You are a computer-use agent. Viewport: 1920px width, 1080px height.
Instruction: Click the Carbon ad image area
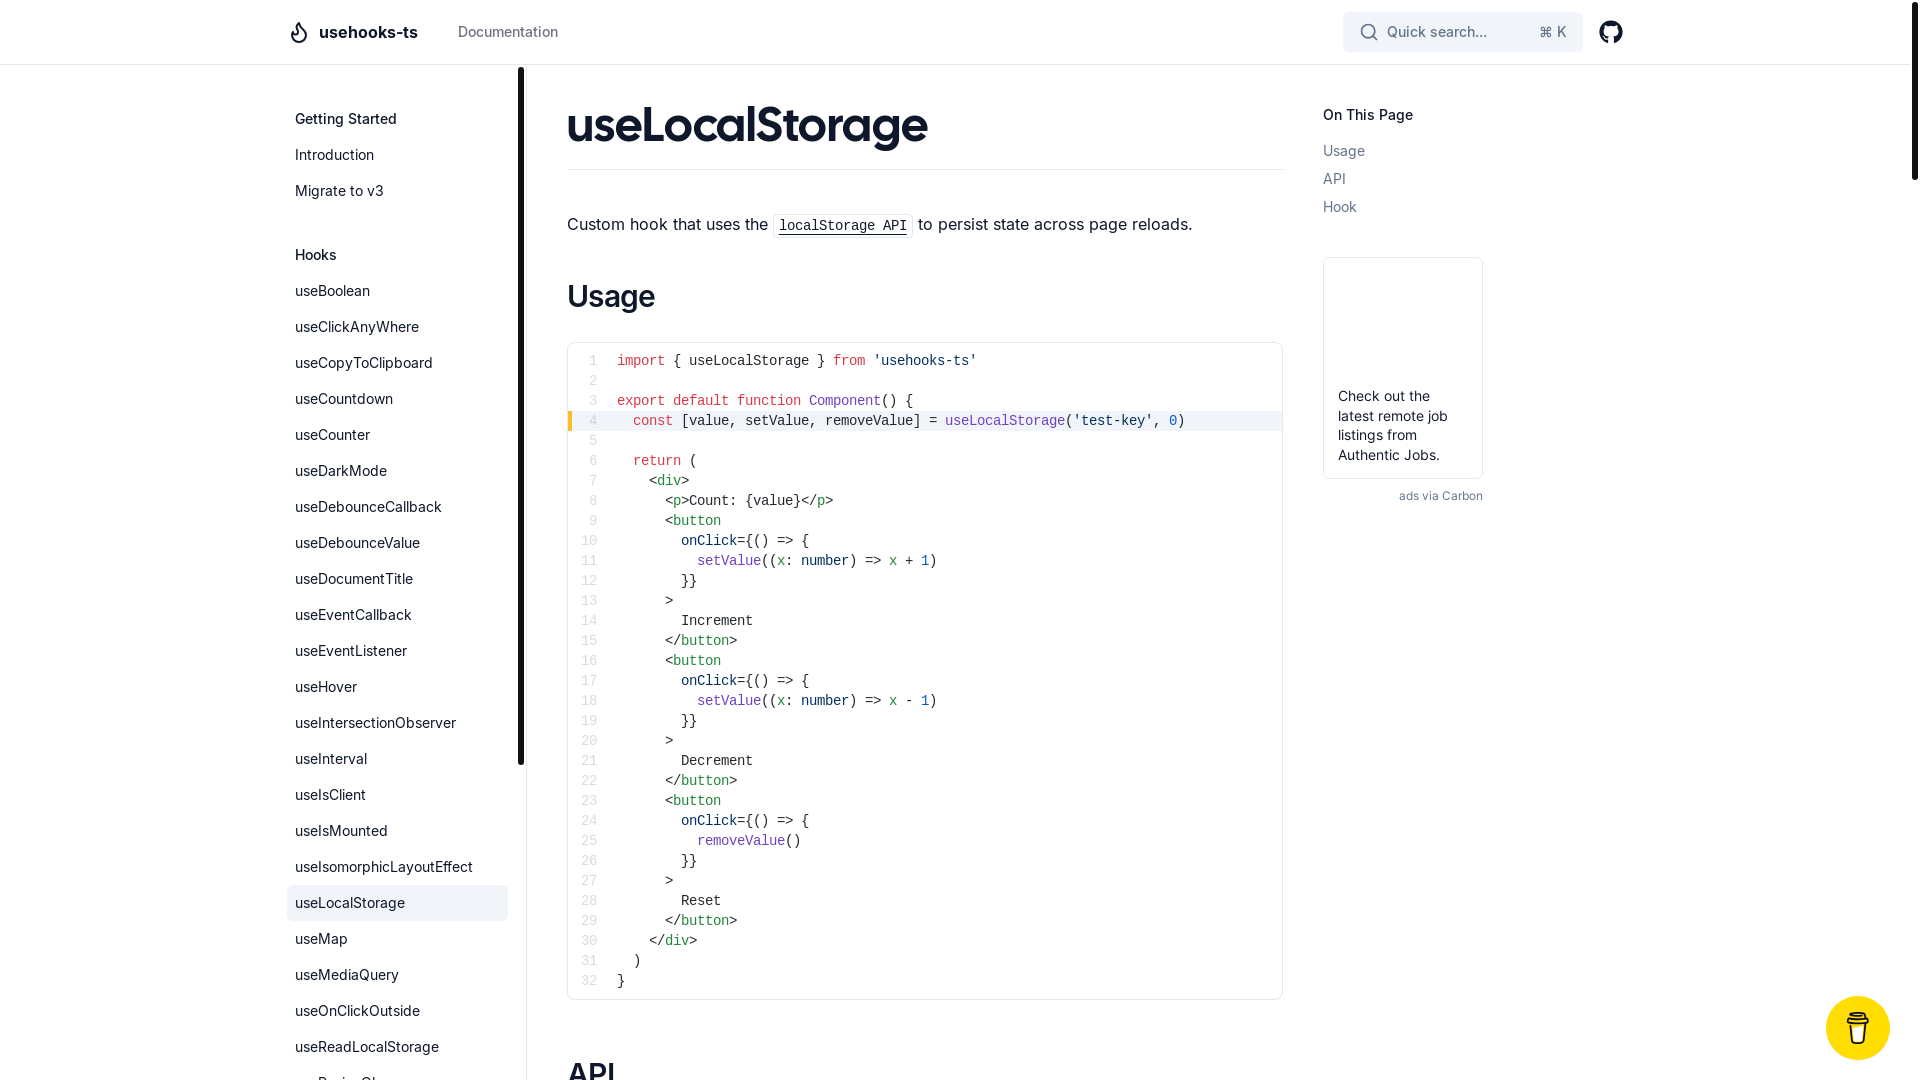1402,322
